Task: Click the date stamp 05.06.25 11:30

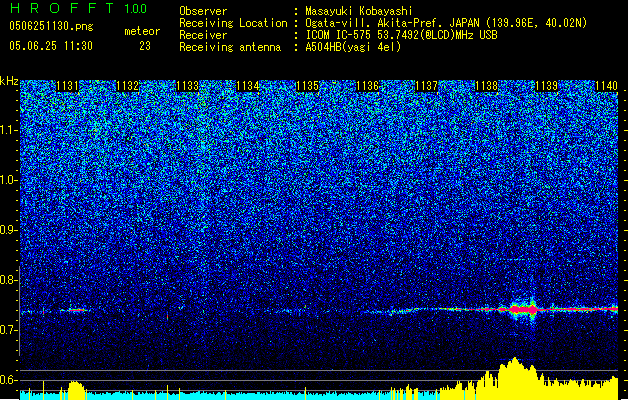Action: [x=51, y=46]
